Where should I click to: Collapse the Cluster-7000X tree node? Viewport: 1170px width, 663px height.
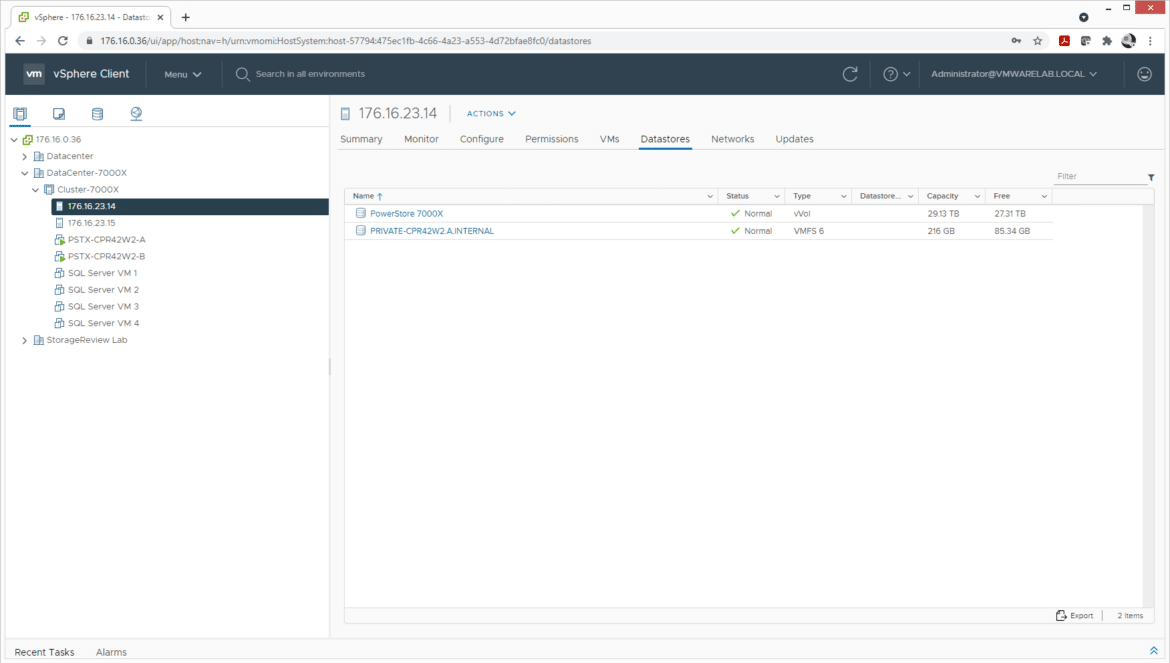(35, 189)
